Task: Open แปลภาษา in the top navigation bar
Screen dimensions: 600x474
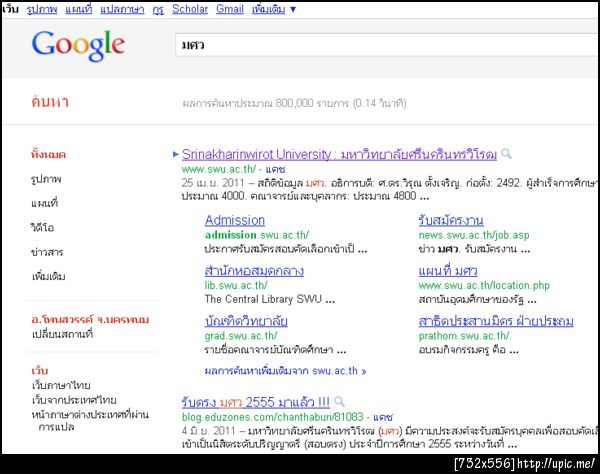Action: pyautogui.click(x=122, y=9)
